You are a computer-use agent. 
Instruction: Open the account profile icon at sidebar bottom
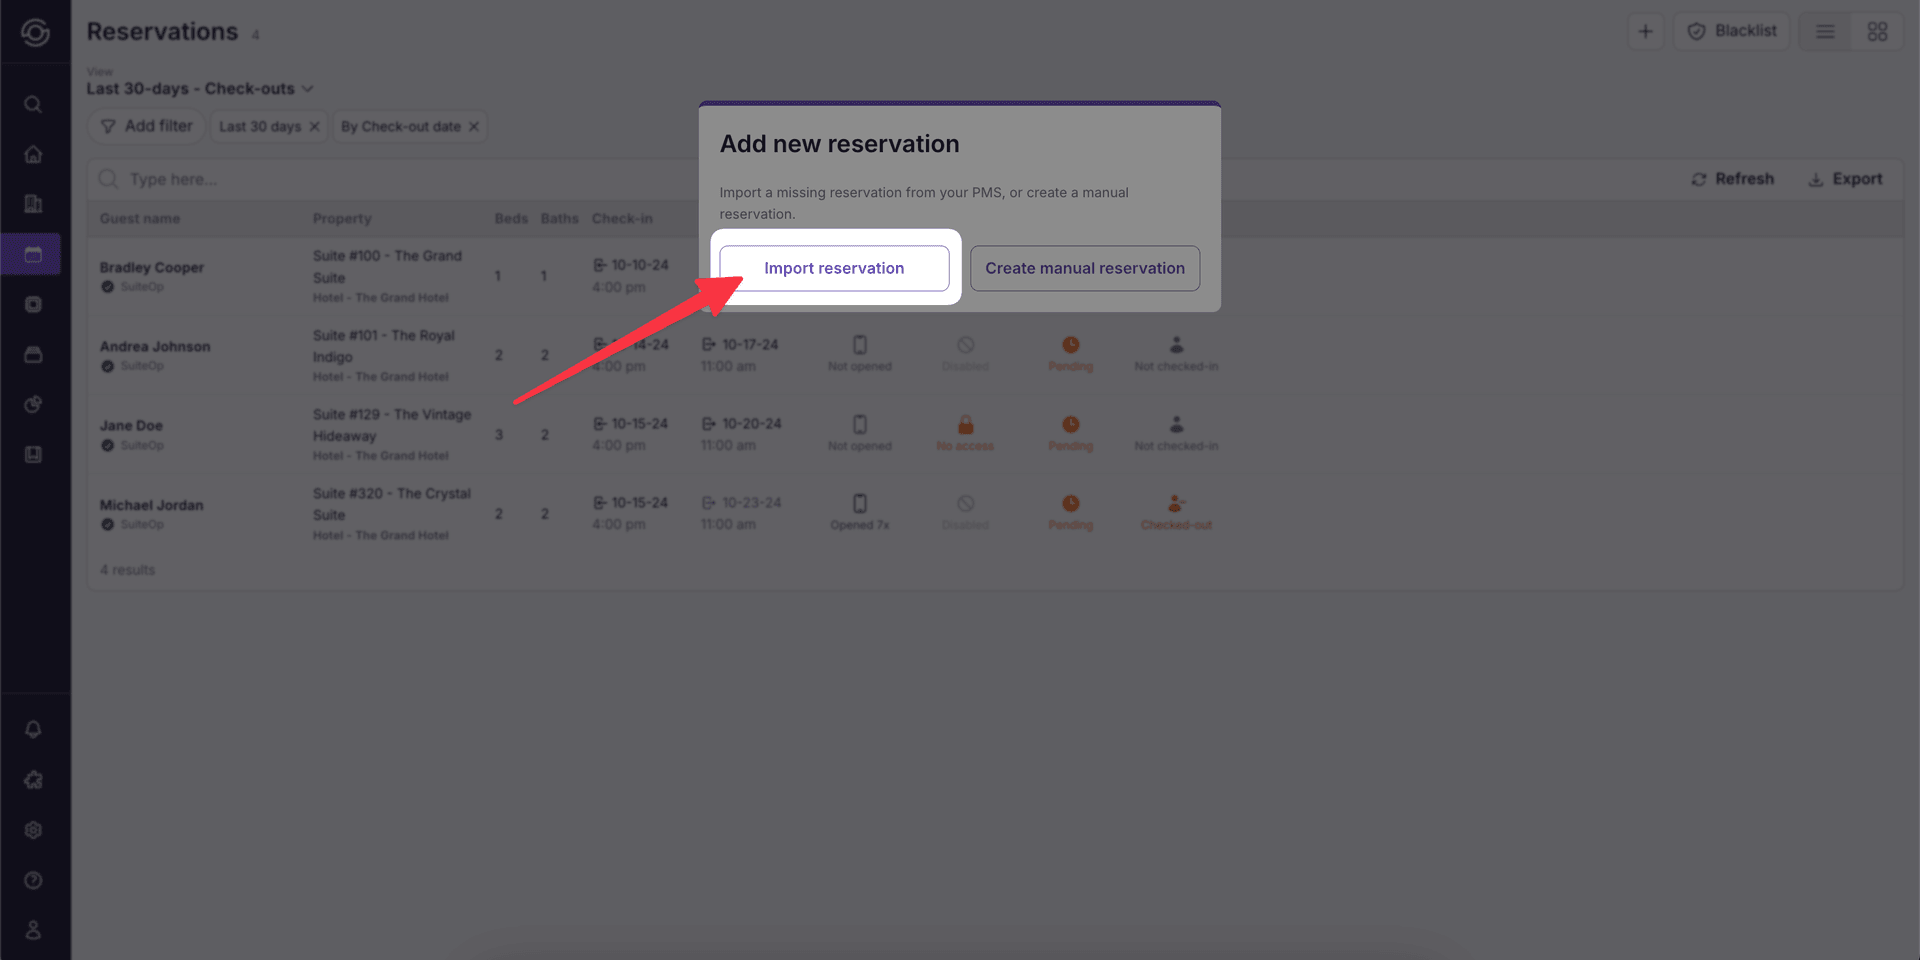point(34,929)
